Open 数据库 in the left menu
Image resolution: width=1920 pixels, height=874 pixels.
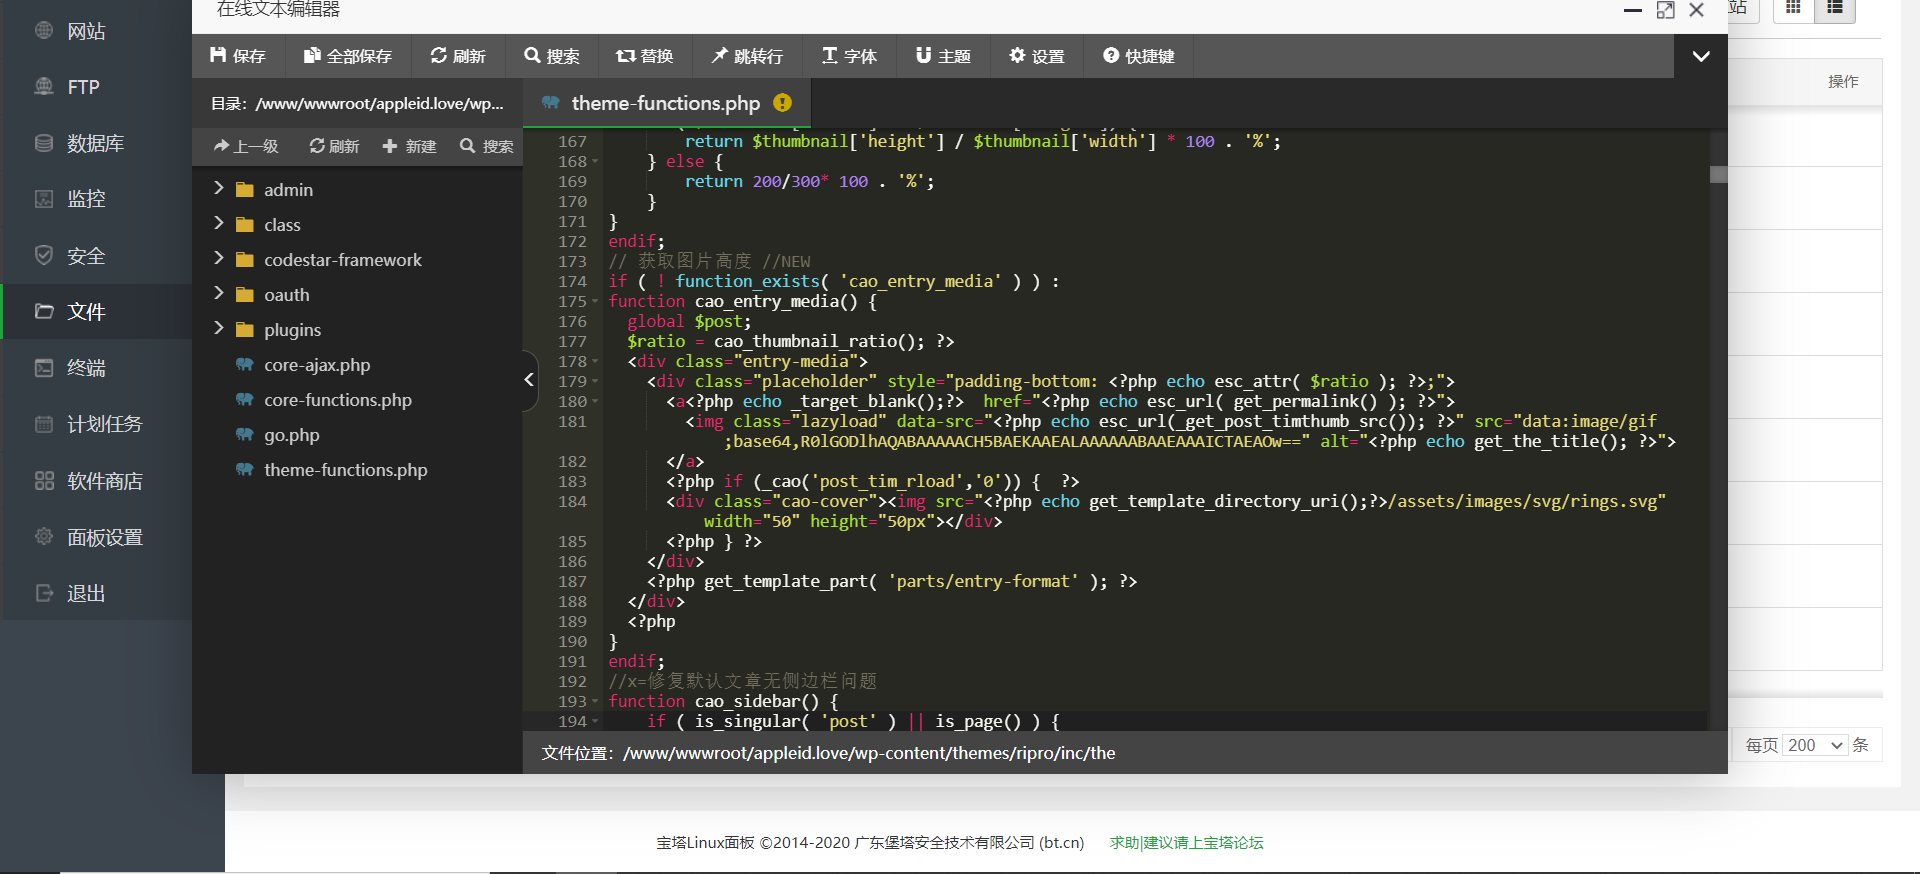(x=95, y=143)
